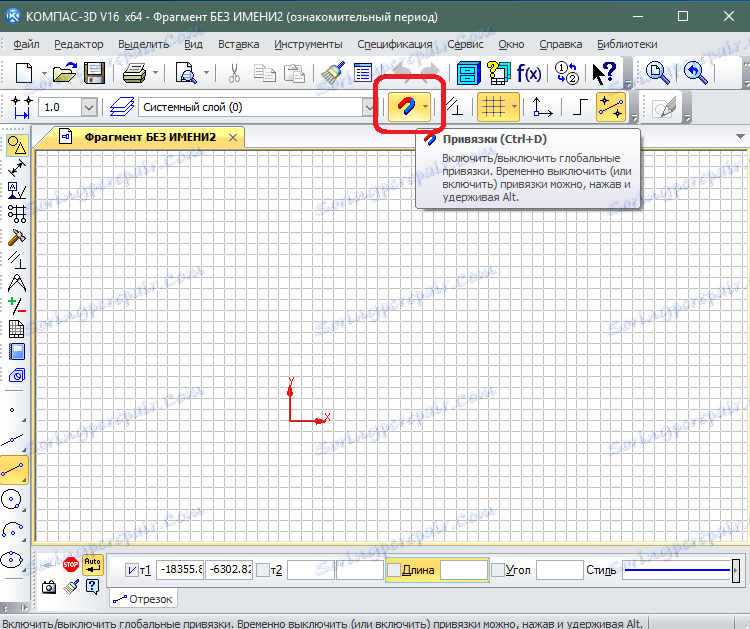
Task: Click the object help cursor-question icon
Action: click(604, 73)
